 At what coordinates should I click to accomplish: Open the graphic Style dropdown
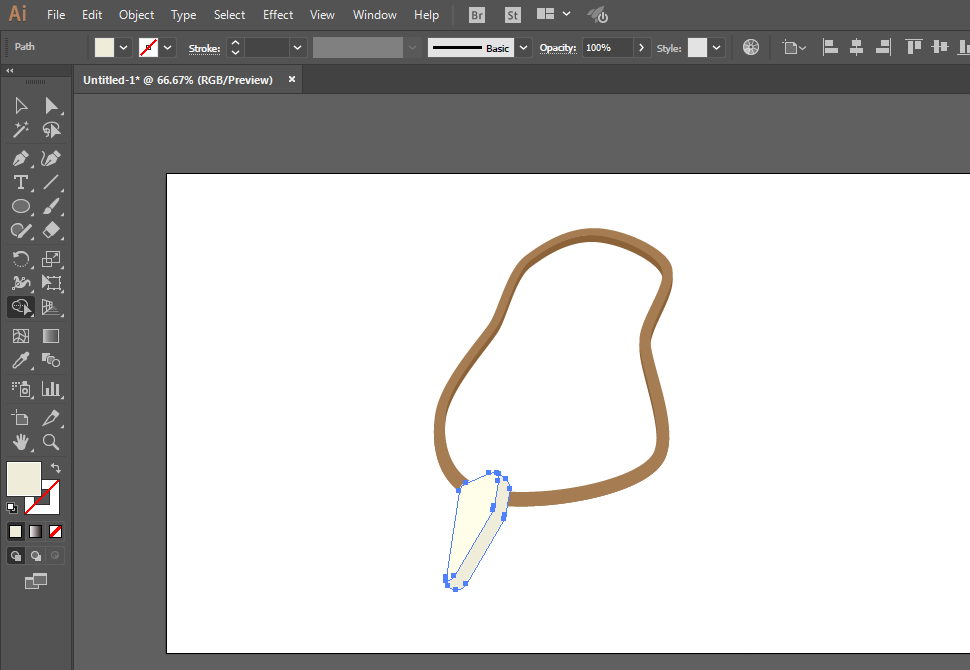(x=716, y=48)
